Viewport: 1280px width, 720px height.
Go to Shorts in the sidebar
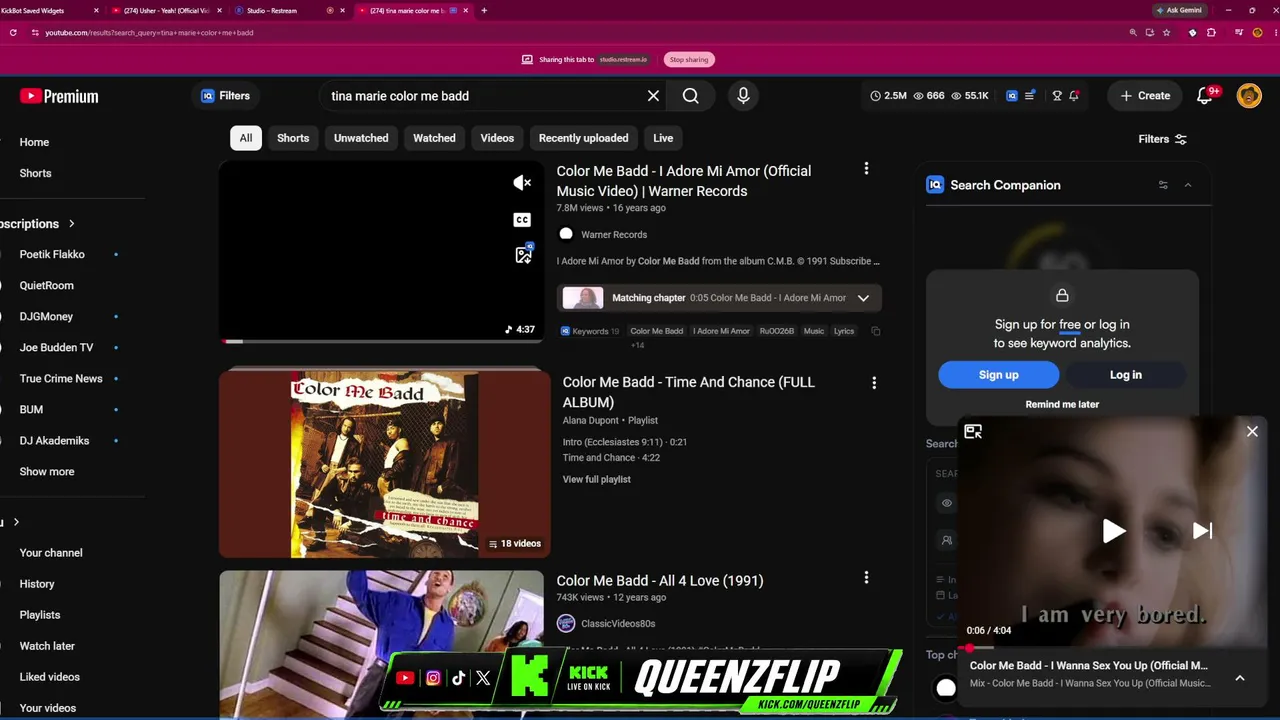tap(35, 173)
